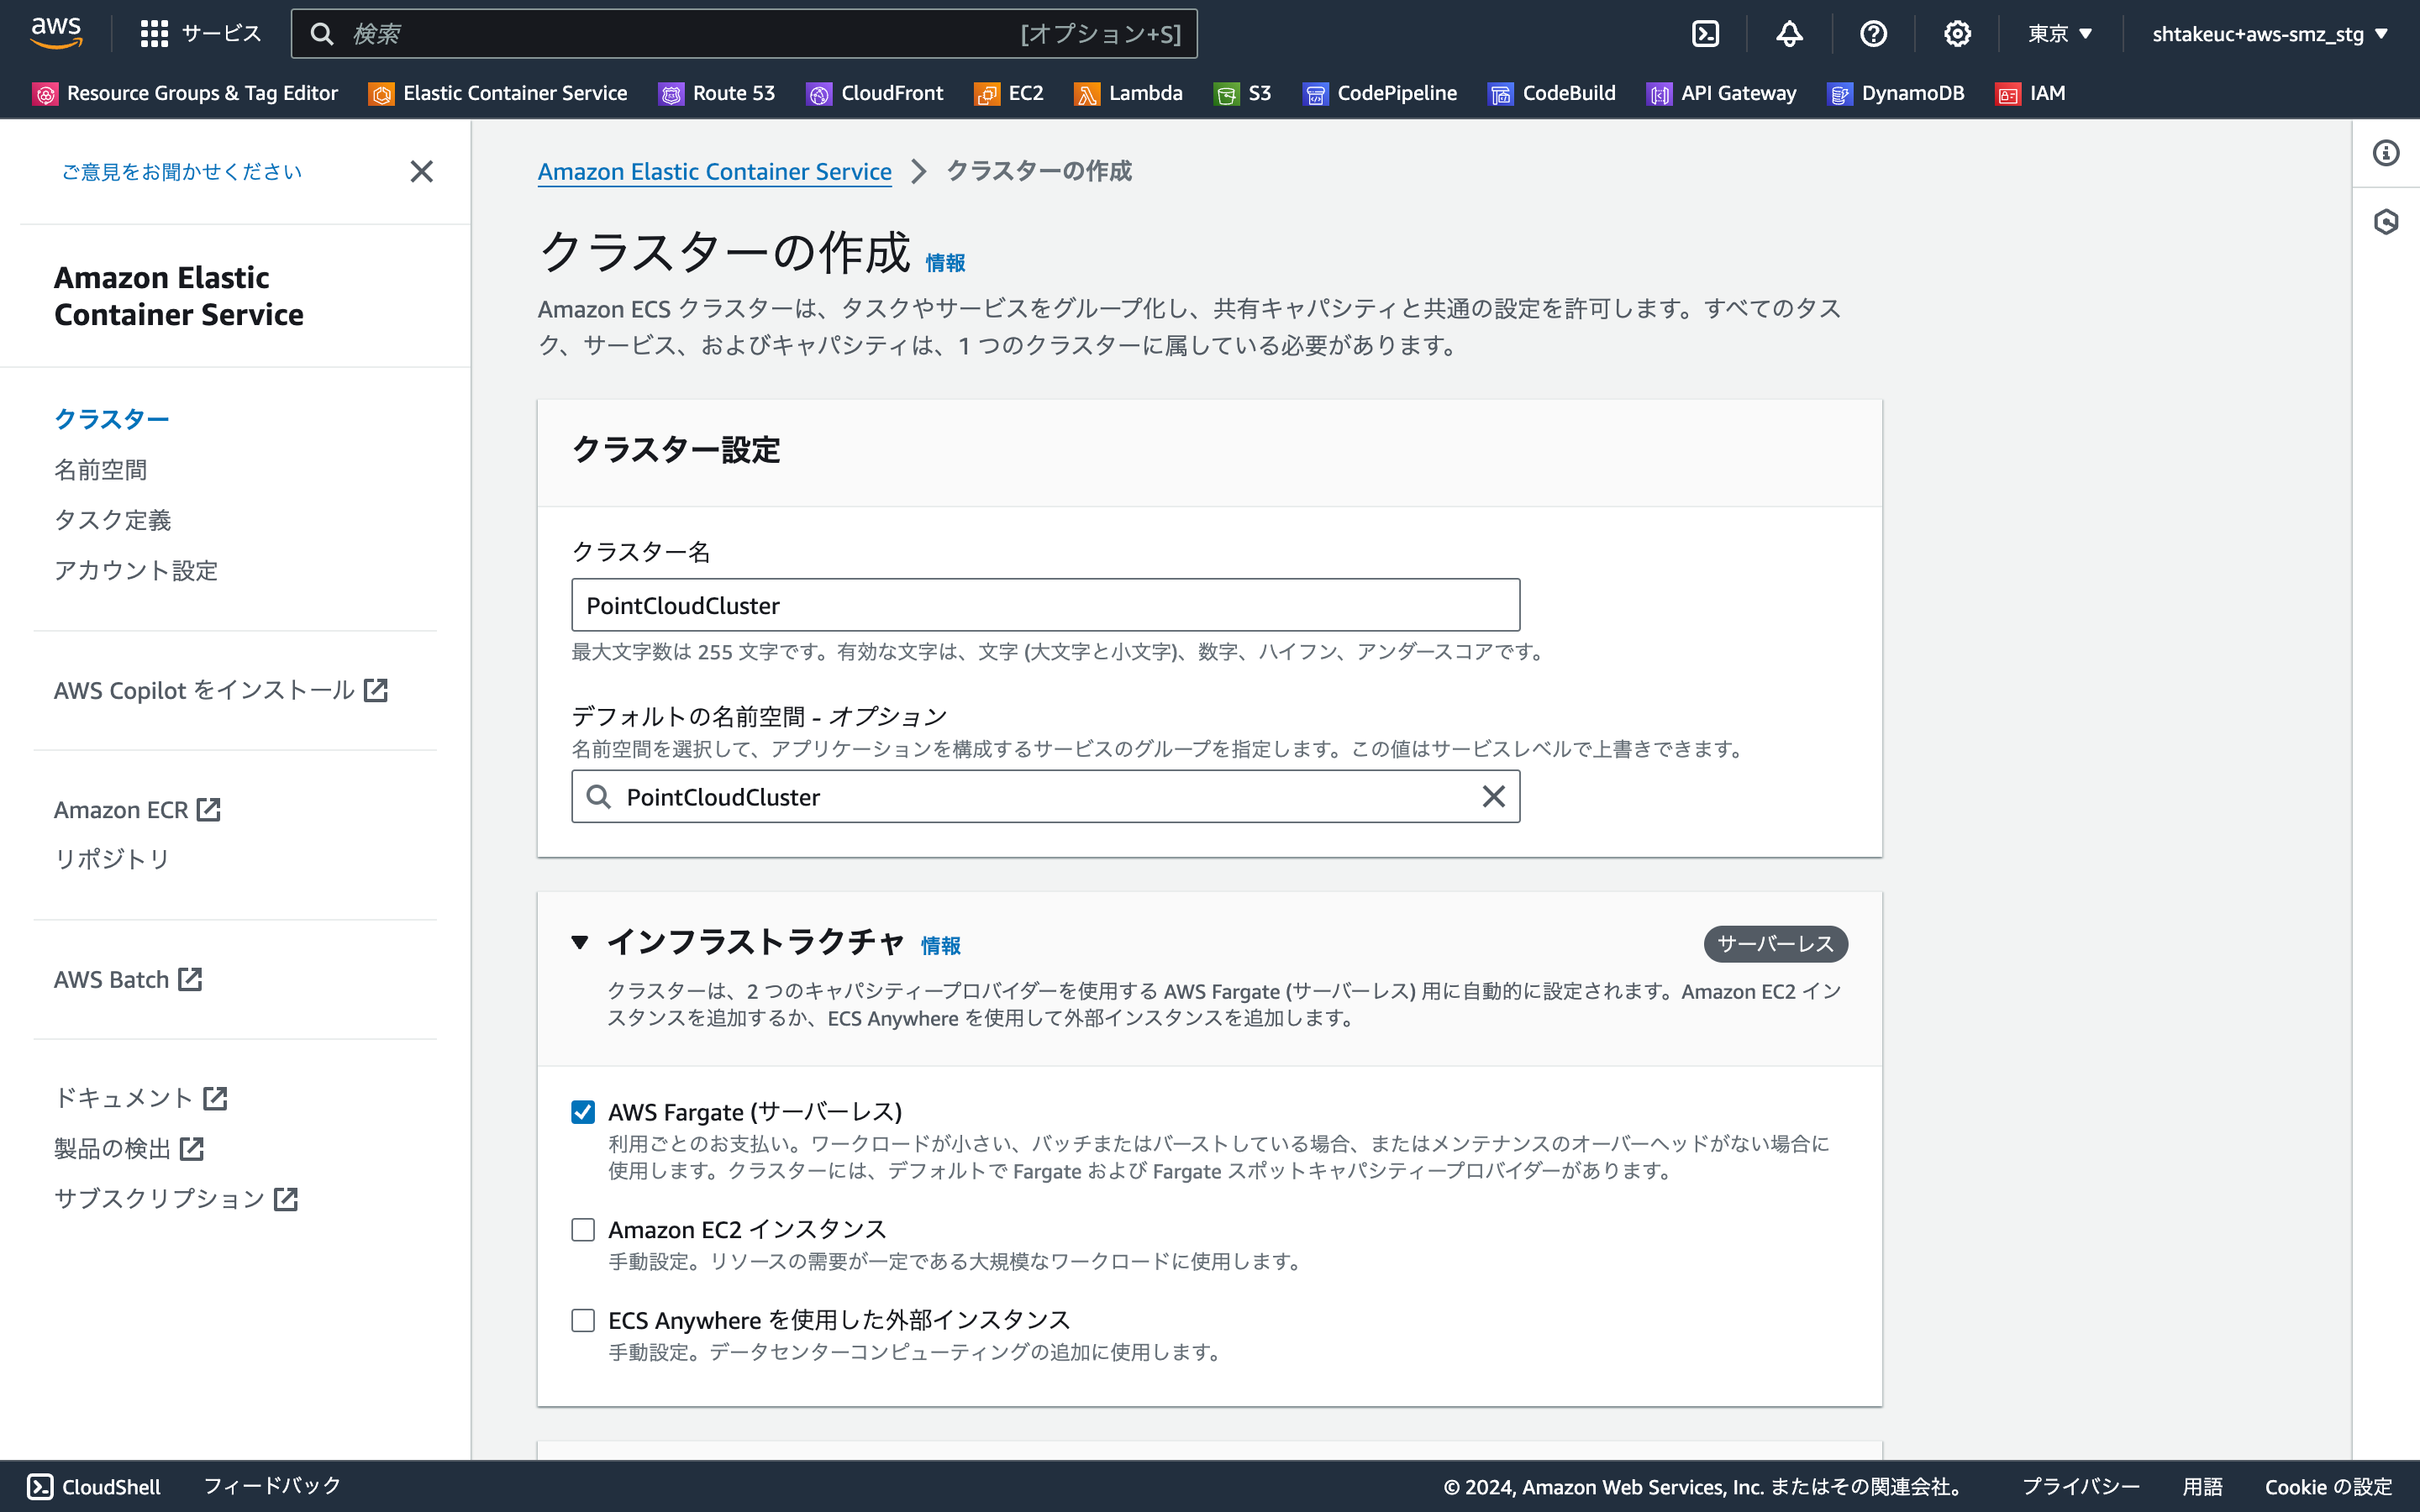Select アカウント設定 in the side navigation
This screenshot has width=2420, height=1512.
[136, 570]
